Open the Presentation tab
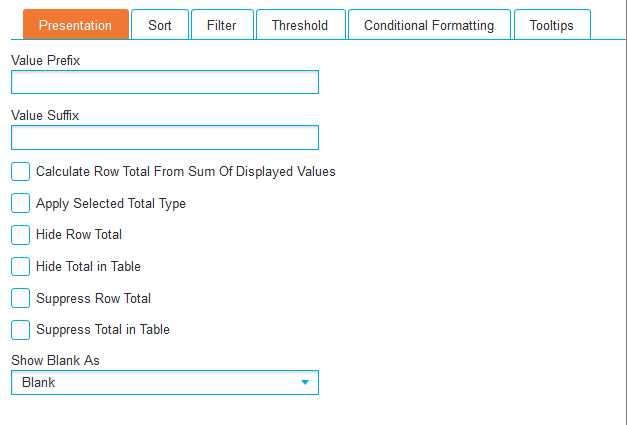 (x=76, y=25)
